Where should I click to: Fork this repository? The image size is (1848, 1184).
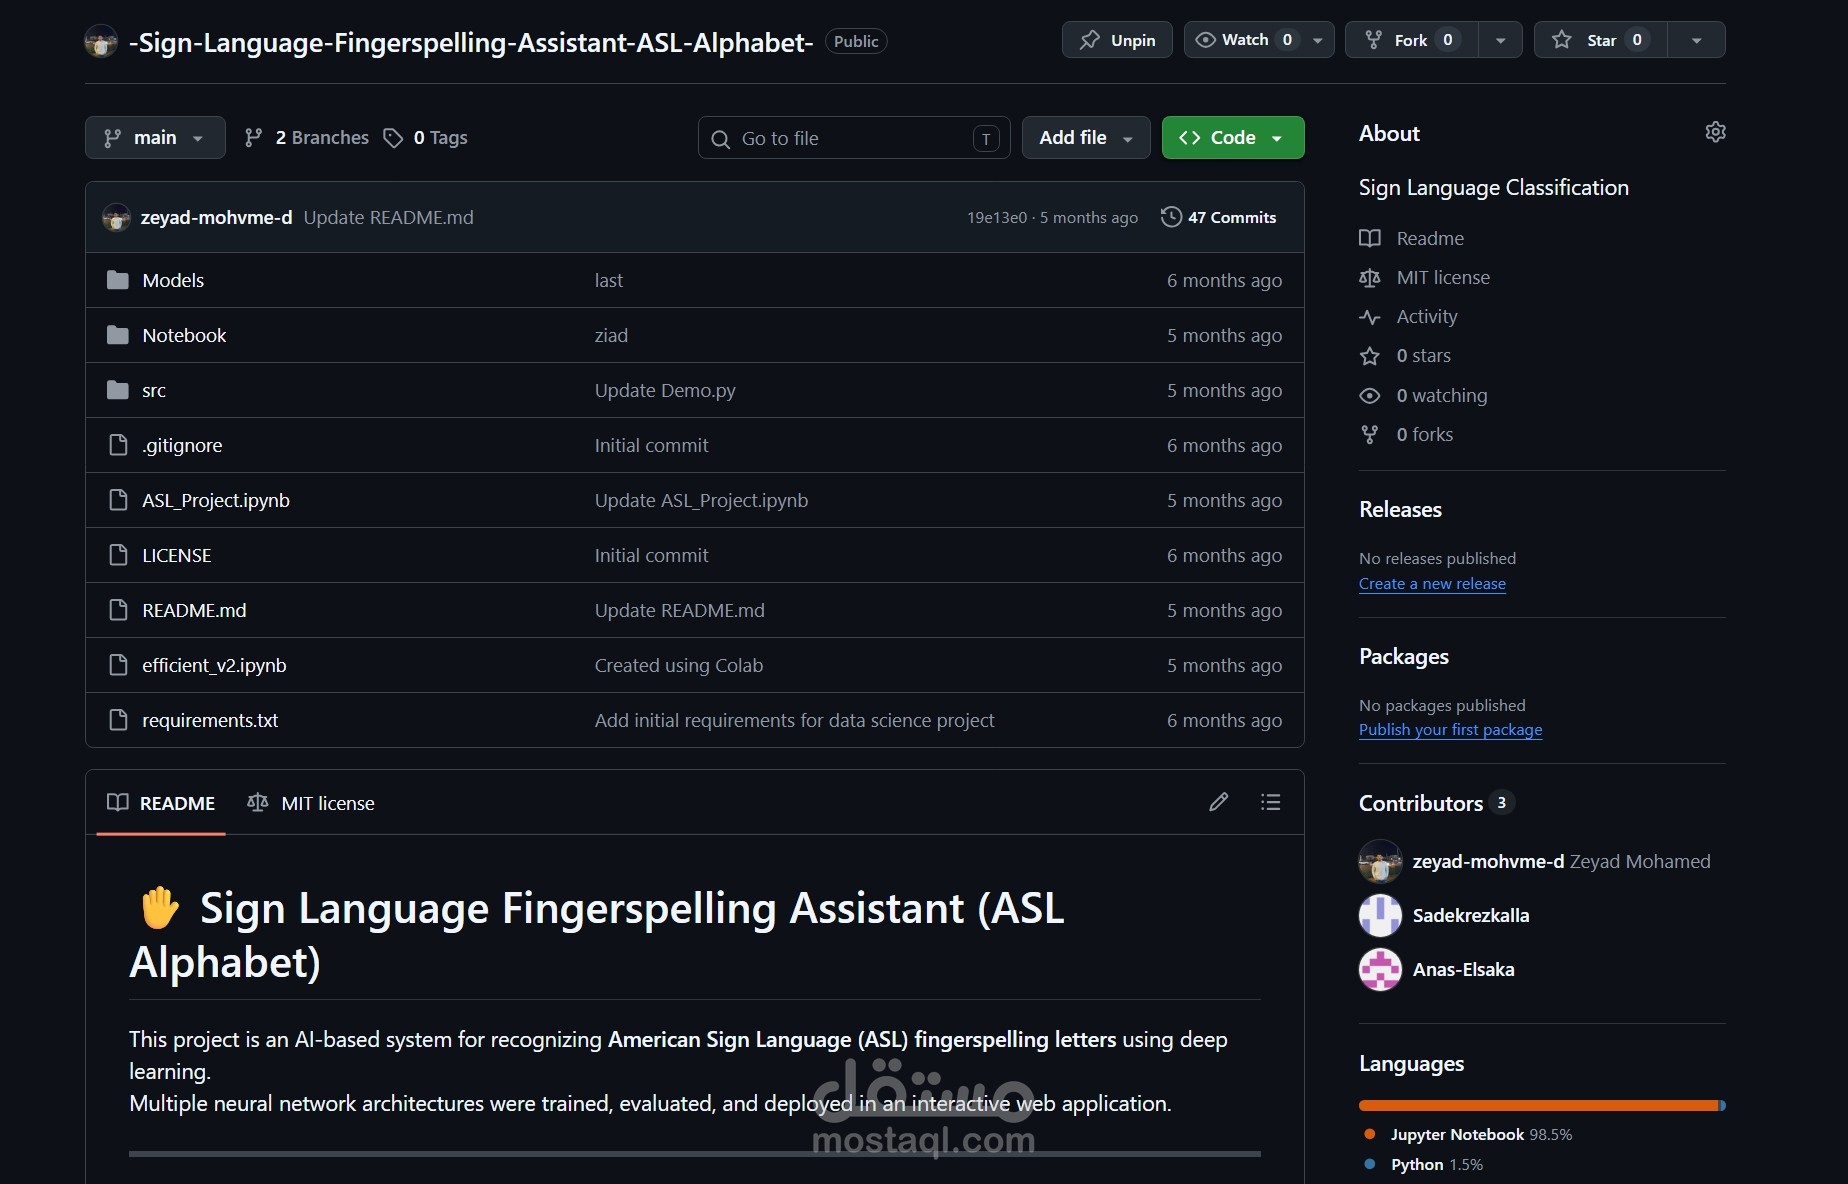tap(1411, 40)
